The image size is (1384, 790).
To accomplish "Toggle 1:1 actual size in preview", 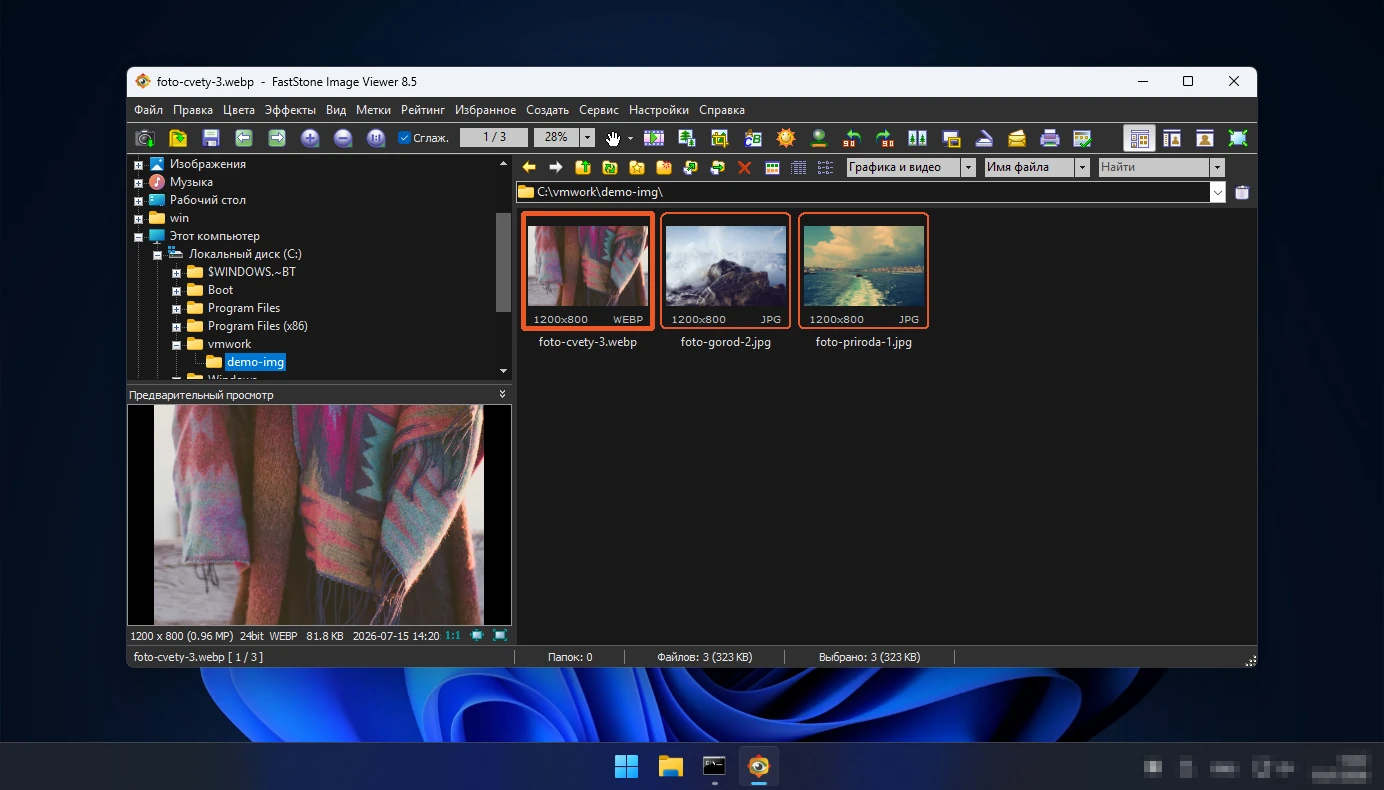I will pyautogui.click(x=453, y=635).
